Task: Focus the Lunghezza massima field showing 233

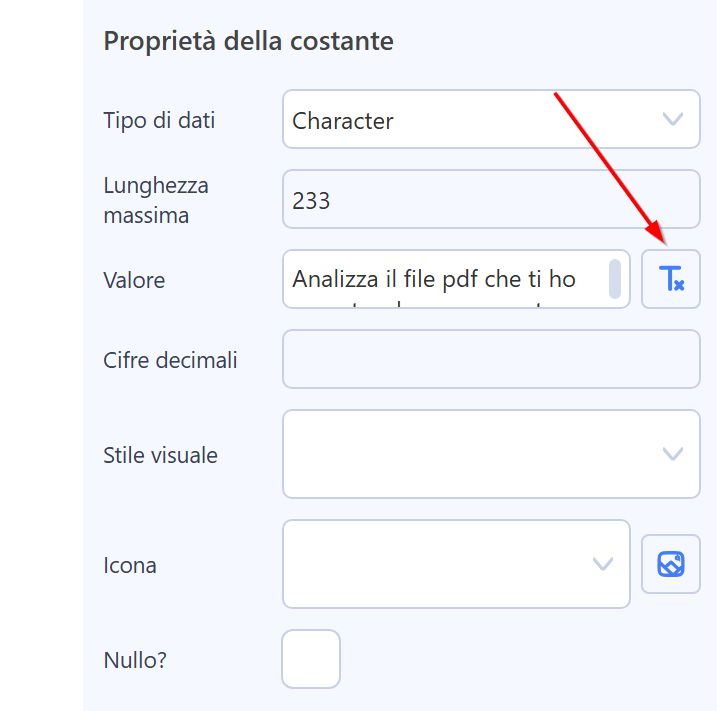Action: (491, 199)
